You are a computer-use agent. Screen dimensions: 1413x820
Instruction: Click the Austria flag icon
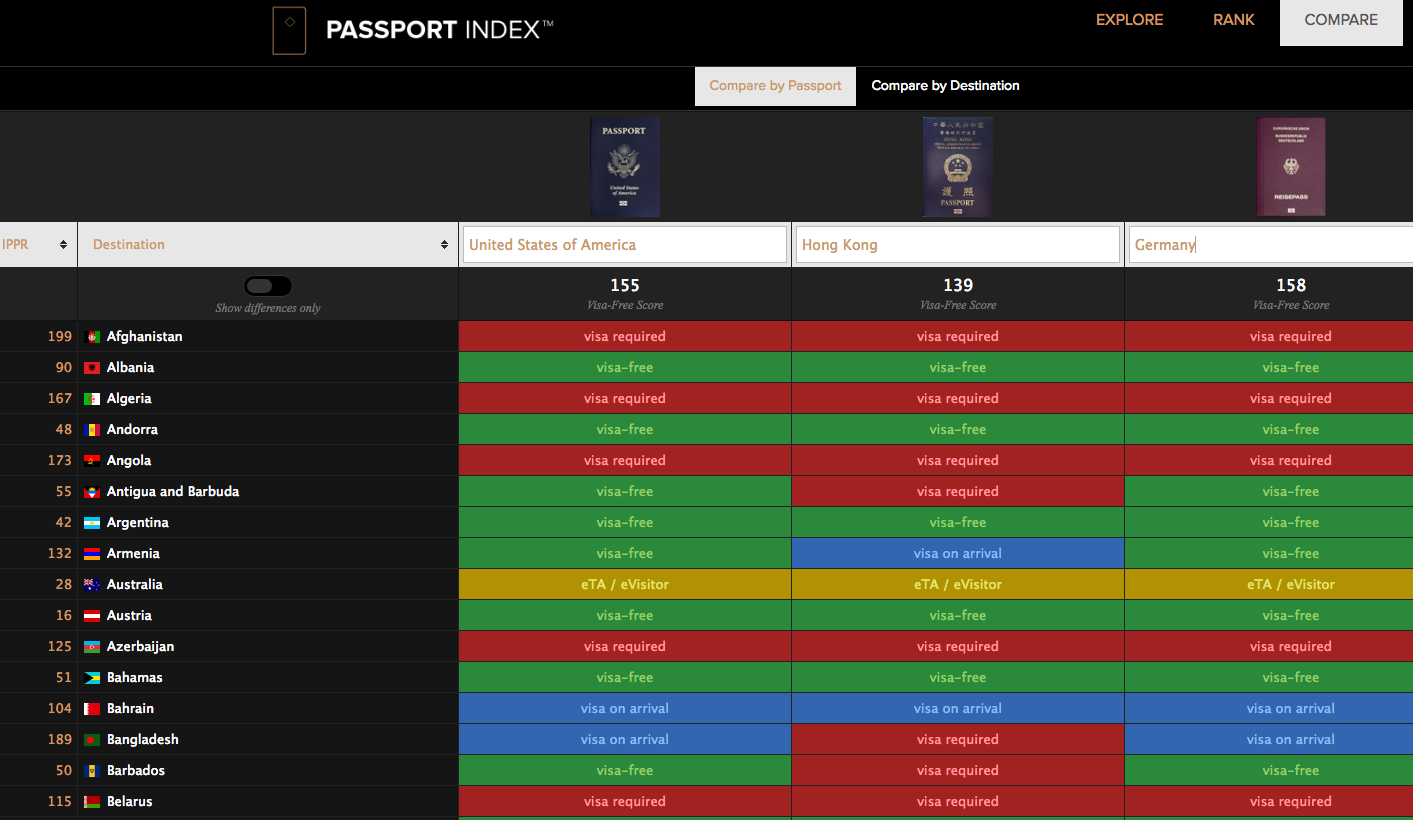(92, 616)
